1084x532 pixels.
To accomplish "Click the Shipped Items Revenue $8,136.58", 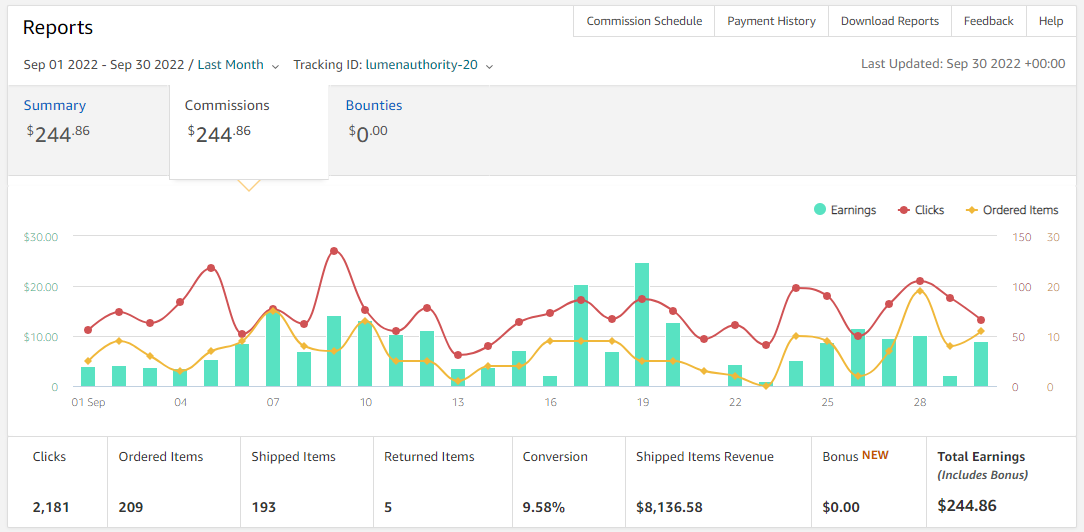I will click(669, 507).
